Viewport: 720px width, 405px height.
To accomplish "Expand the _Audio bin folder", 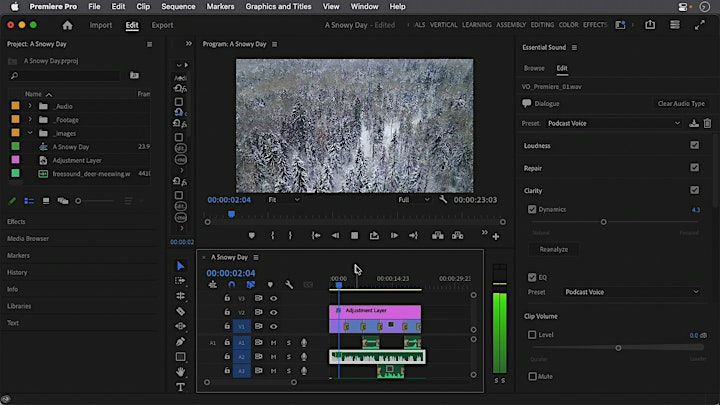I will point(30,106).
